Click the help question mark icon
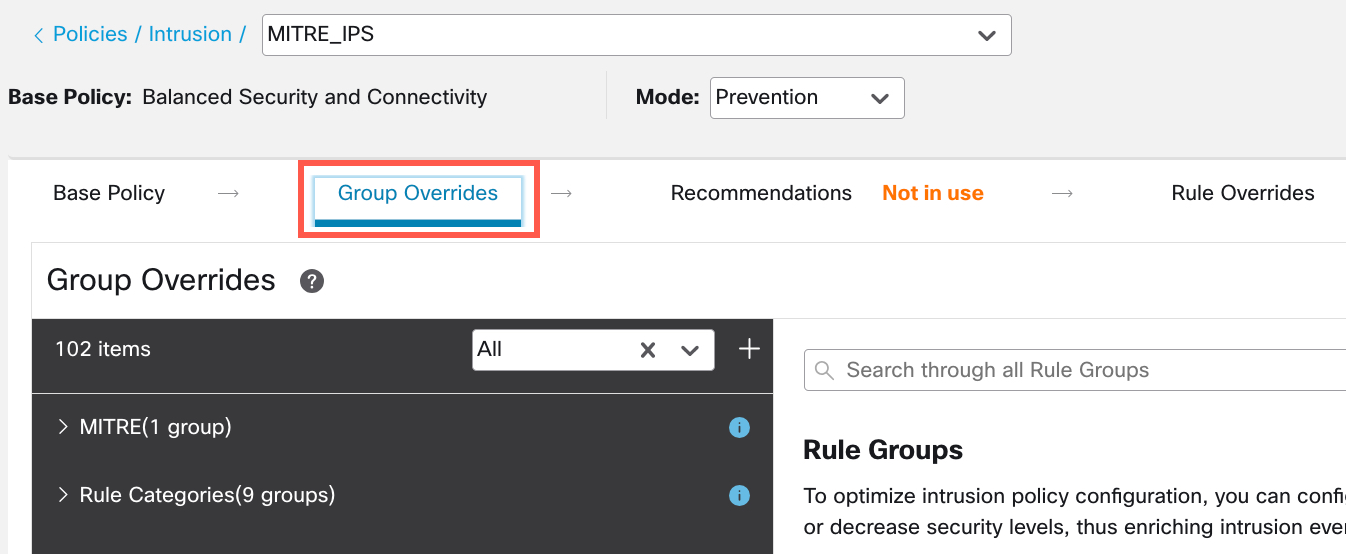 tap(312, 282)
